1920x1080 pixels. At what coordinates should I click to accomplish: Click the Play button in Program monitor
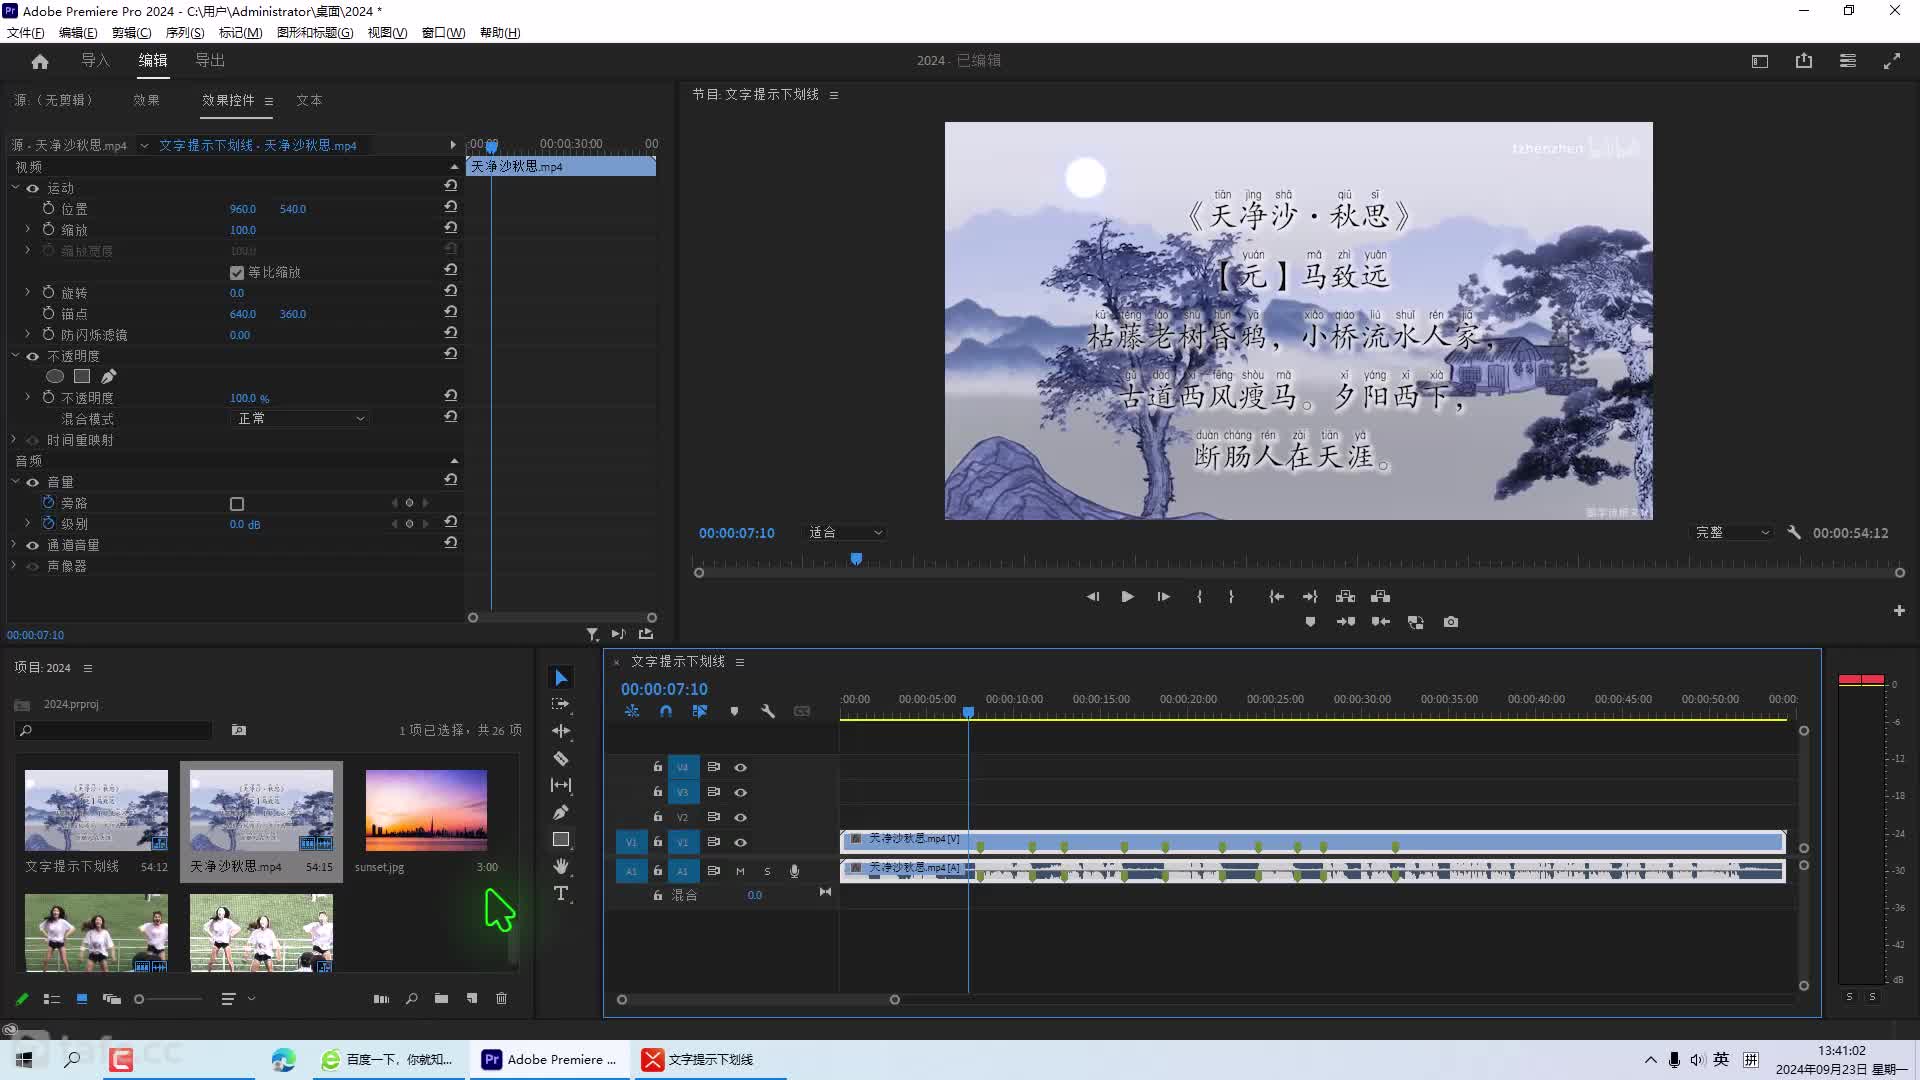[1127, 597]
